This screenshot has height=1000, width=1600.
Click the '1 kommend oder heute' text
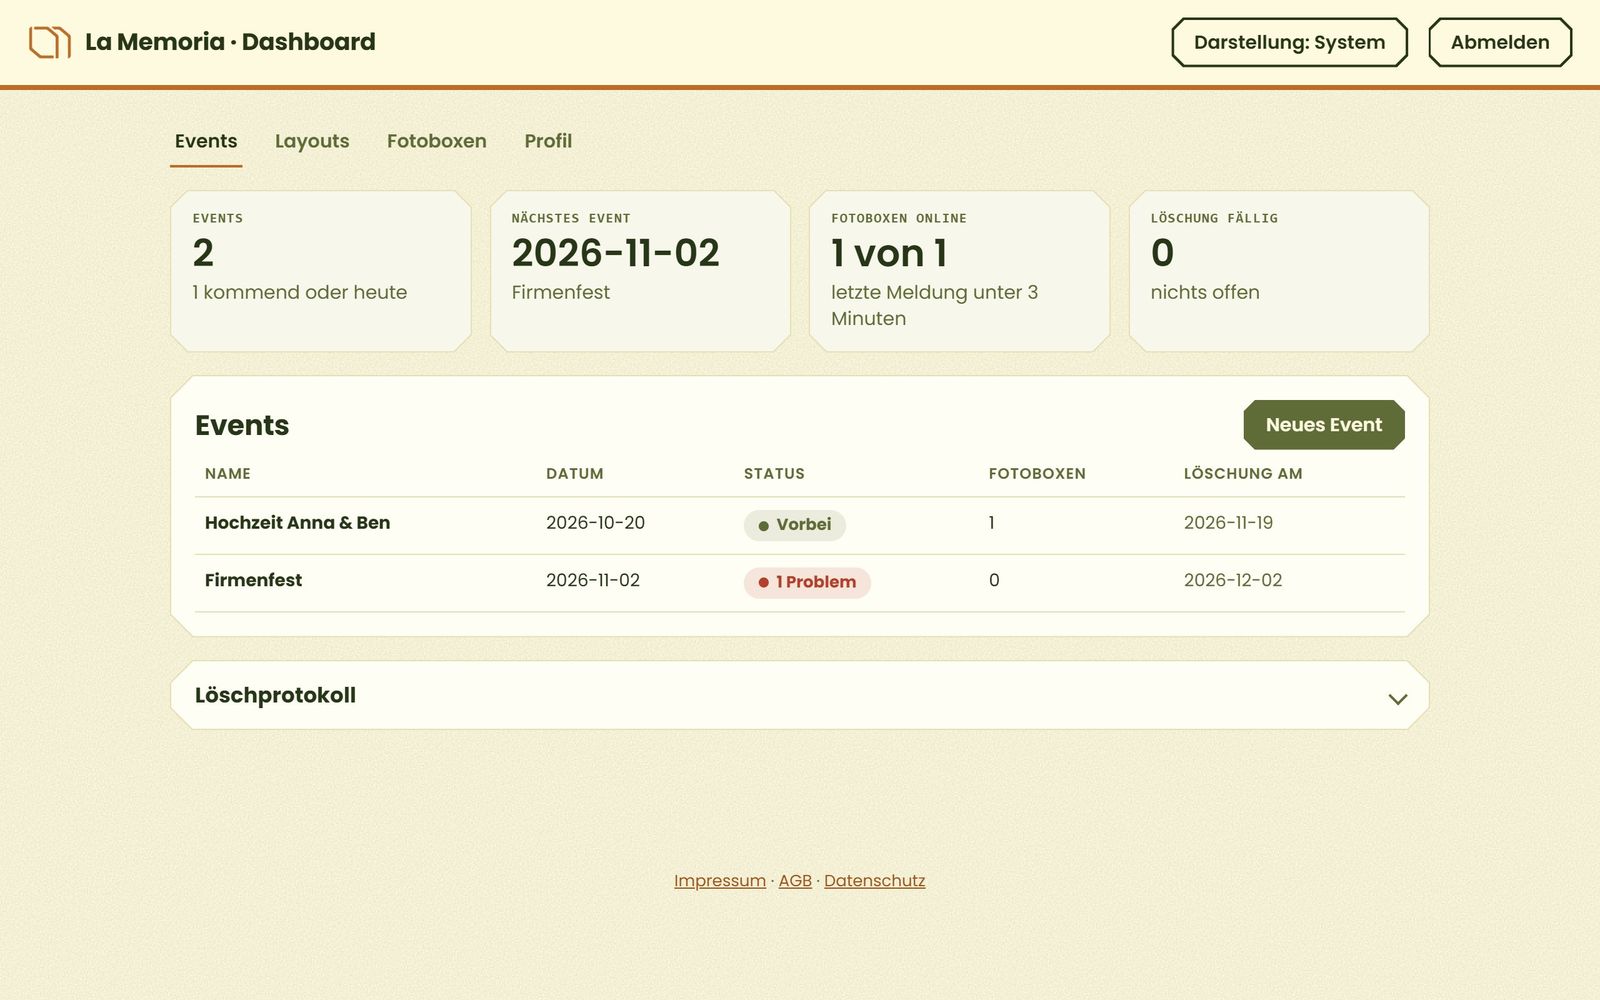click(300, 292)
